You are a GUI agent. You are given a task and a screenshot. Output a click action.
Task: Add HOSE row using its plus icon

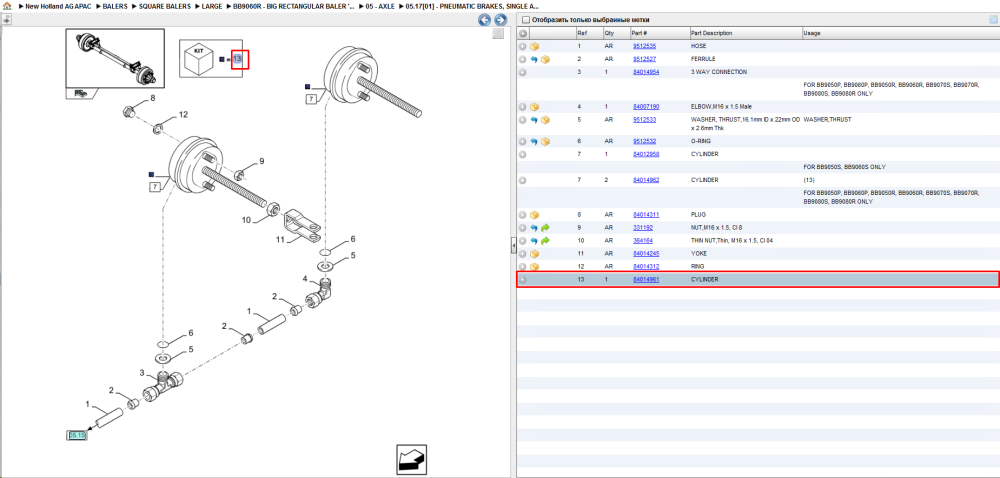click(522, 47)
